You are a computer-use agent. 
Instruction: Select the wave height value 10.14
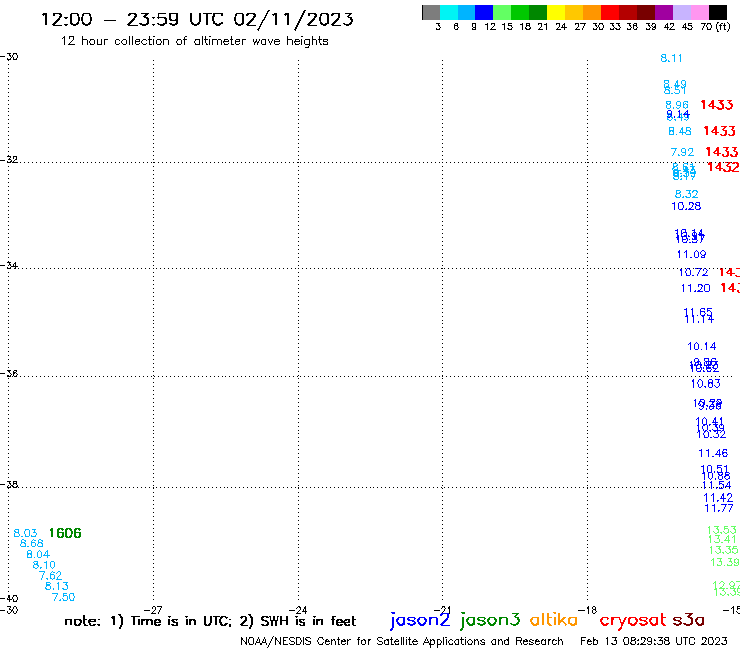click(x=702, y=346)
